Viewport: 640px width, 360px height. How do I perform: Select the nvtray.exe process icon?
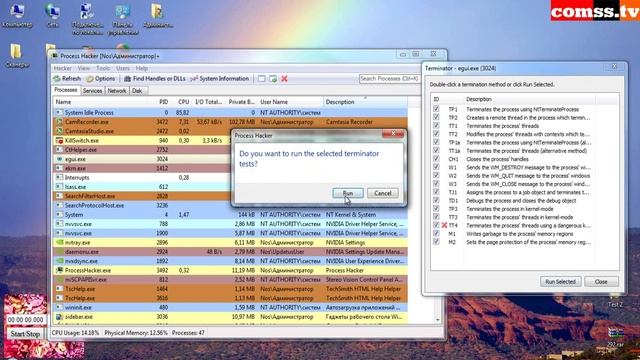click(59, 242)
